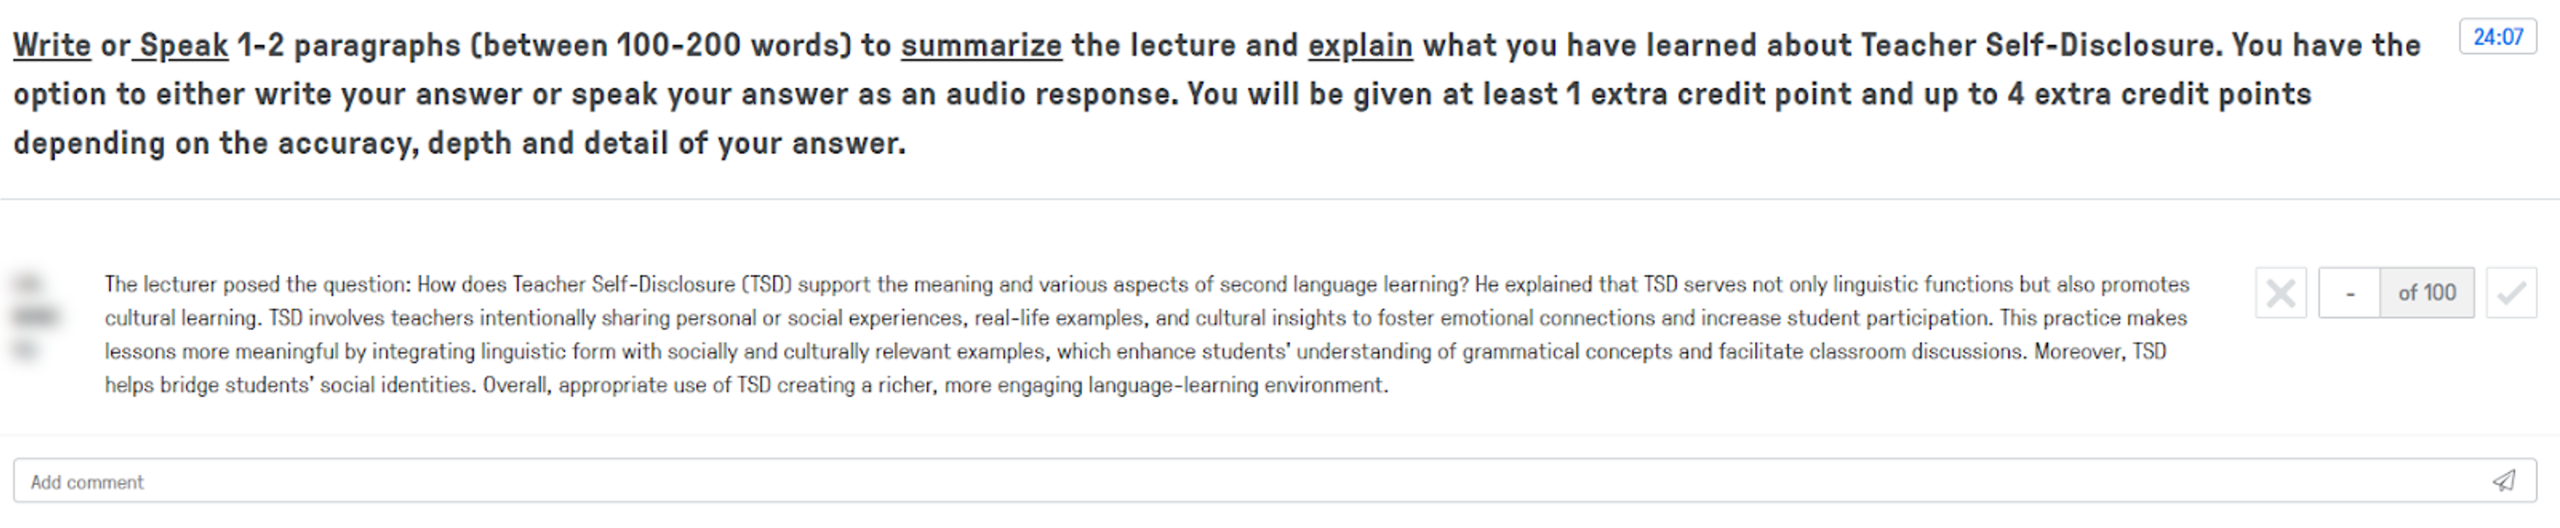Image resolution: width=2560 pixels, height=528 pixels.
Task: Click the prompt line starting 'option to either write'
Action: [x=1160, y=95]
